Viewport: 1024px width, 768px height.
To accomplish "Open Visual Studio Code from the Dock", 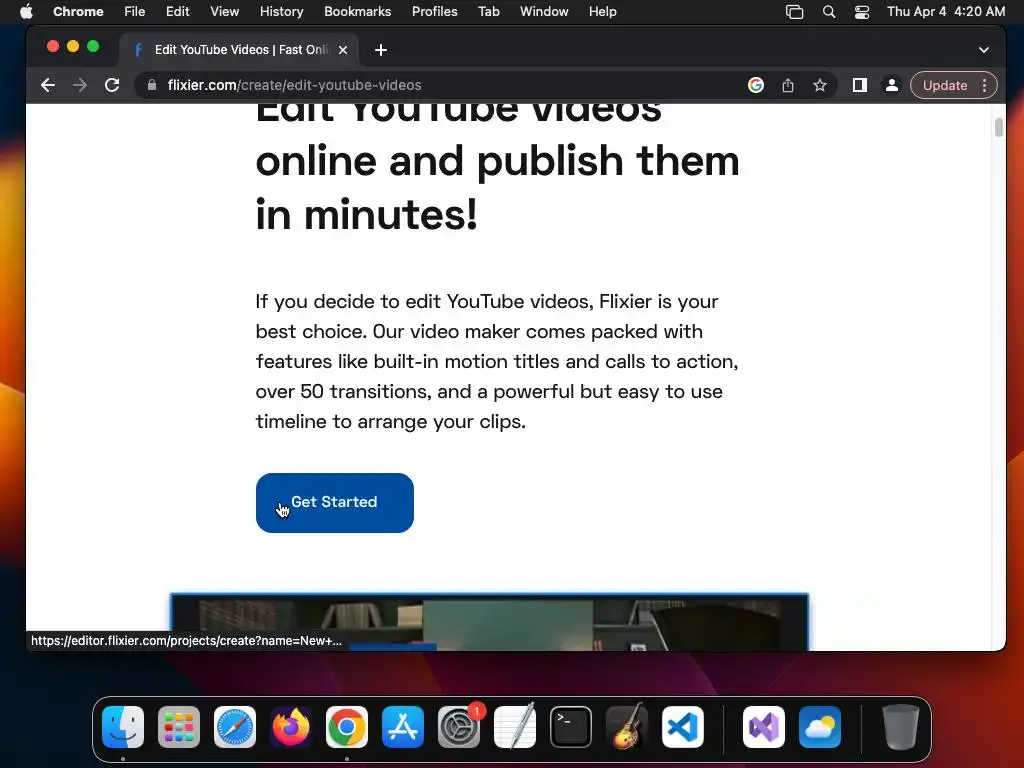I will (x=683, y=727).
